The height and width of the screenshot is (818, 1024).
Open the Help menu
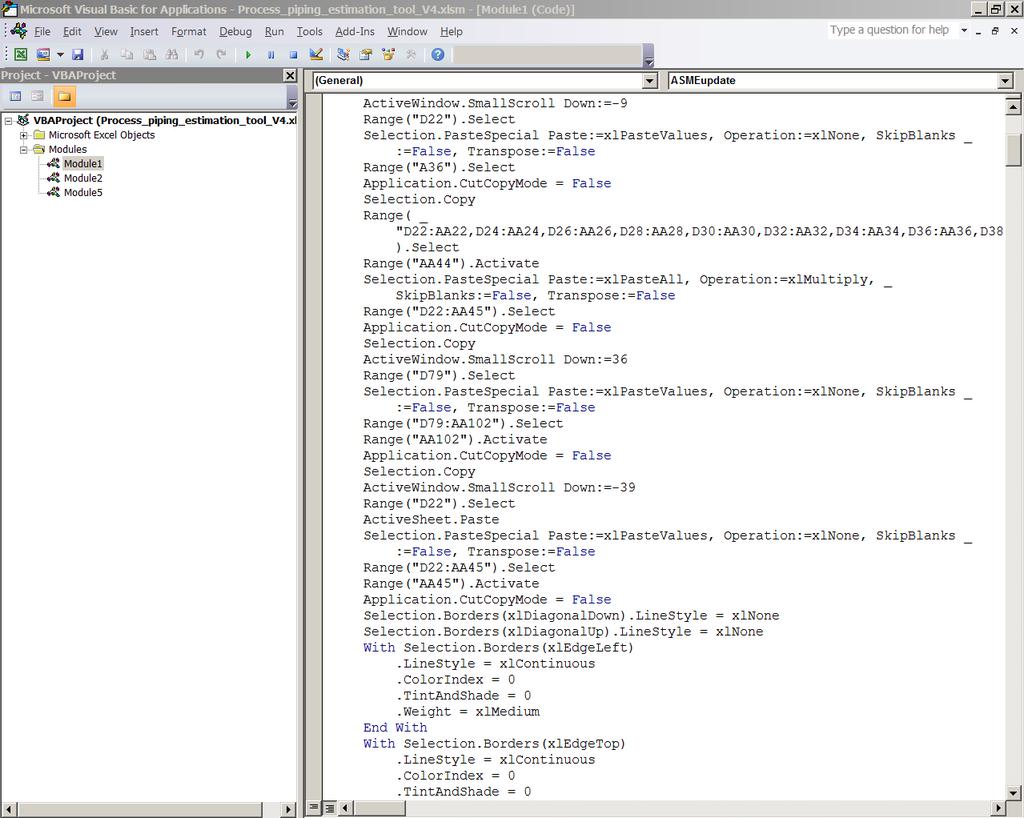[451, 31]
